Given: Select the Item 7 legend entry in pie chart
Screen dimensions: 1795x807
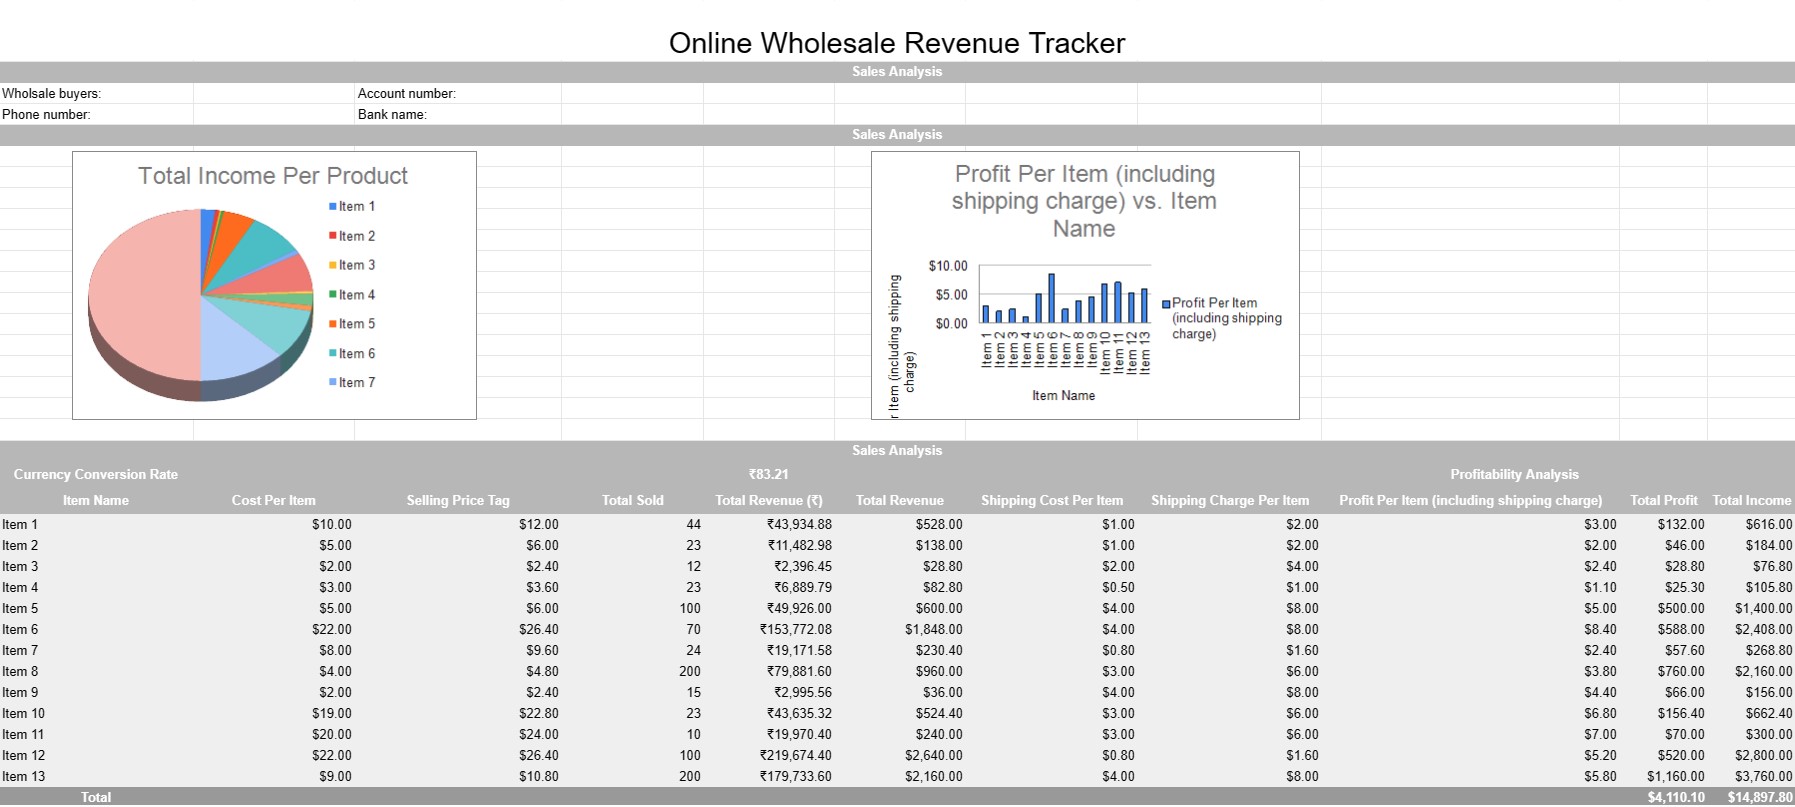Looking at the screenshot, I should coord(352,383).
